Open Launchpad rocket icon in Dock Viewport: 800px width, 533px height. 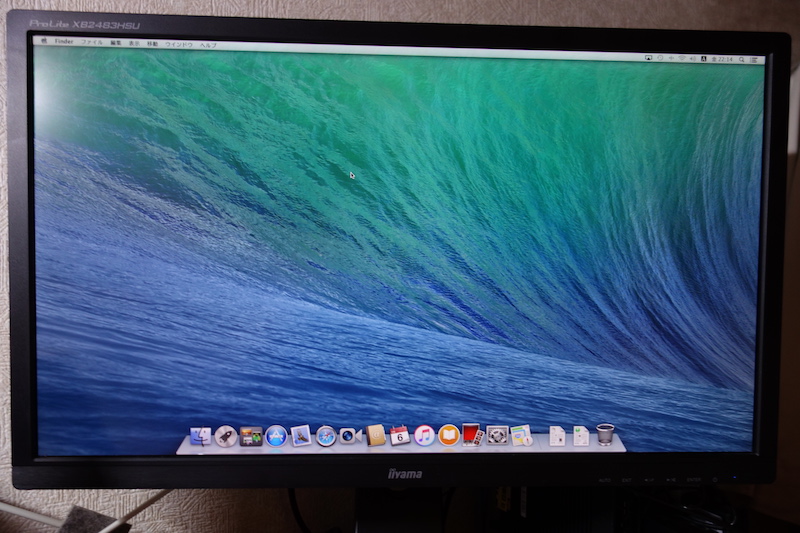[226, 437]
